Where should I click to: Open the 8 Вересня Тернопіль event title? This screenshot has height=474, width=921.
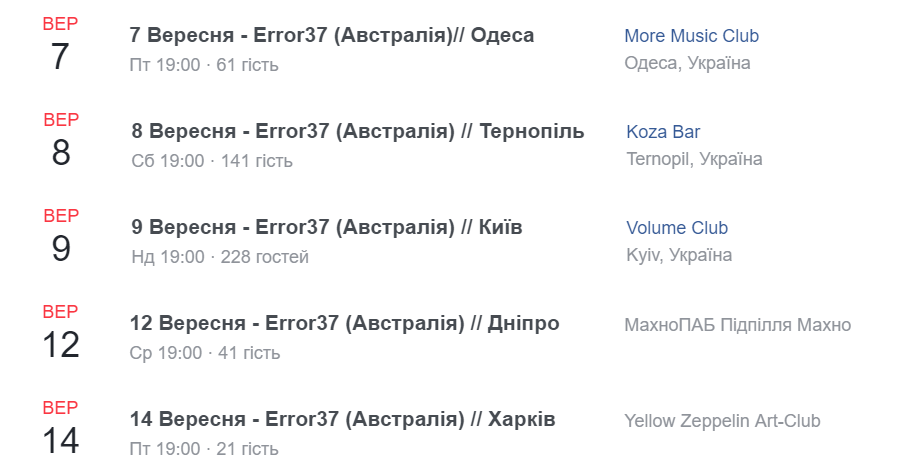coord(357,132)
